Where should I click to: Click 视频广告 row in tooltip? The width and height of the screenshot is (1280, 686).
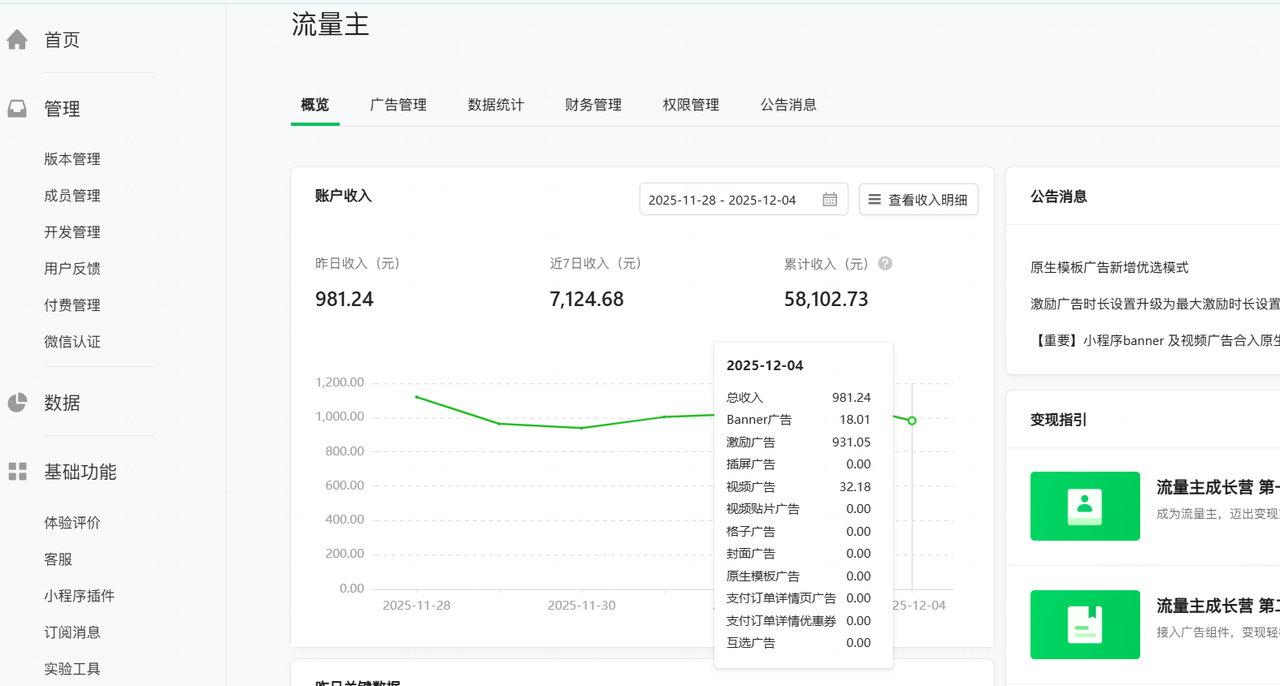click(x=798, y=487)
